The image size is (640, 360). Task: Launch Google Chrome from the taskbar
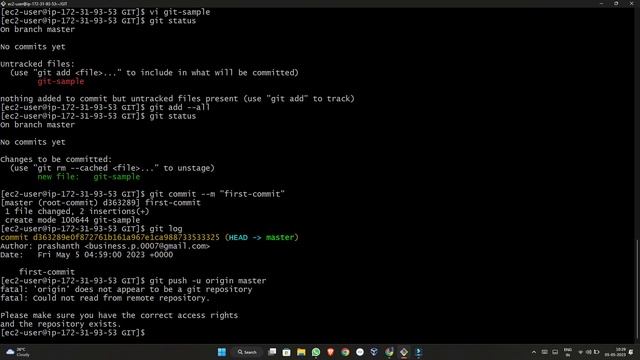pyautogui.click(x=345, y=352)
